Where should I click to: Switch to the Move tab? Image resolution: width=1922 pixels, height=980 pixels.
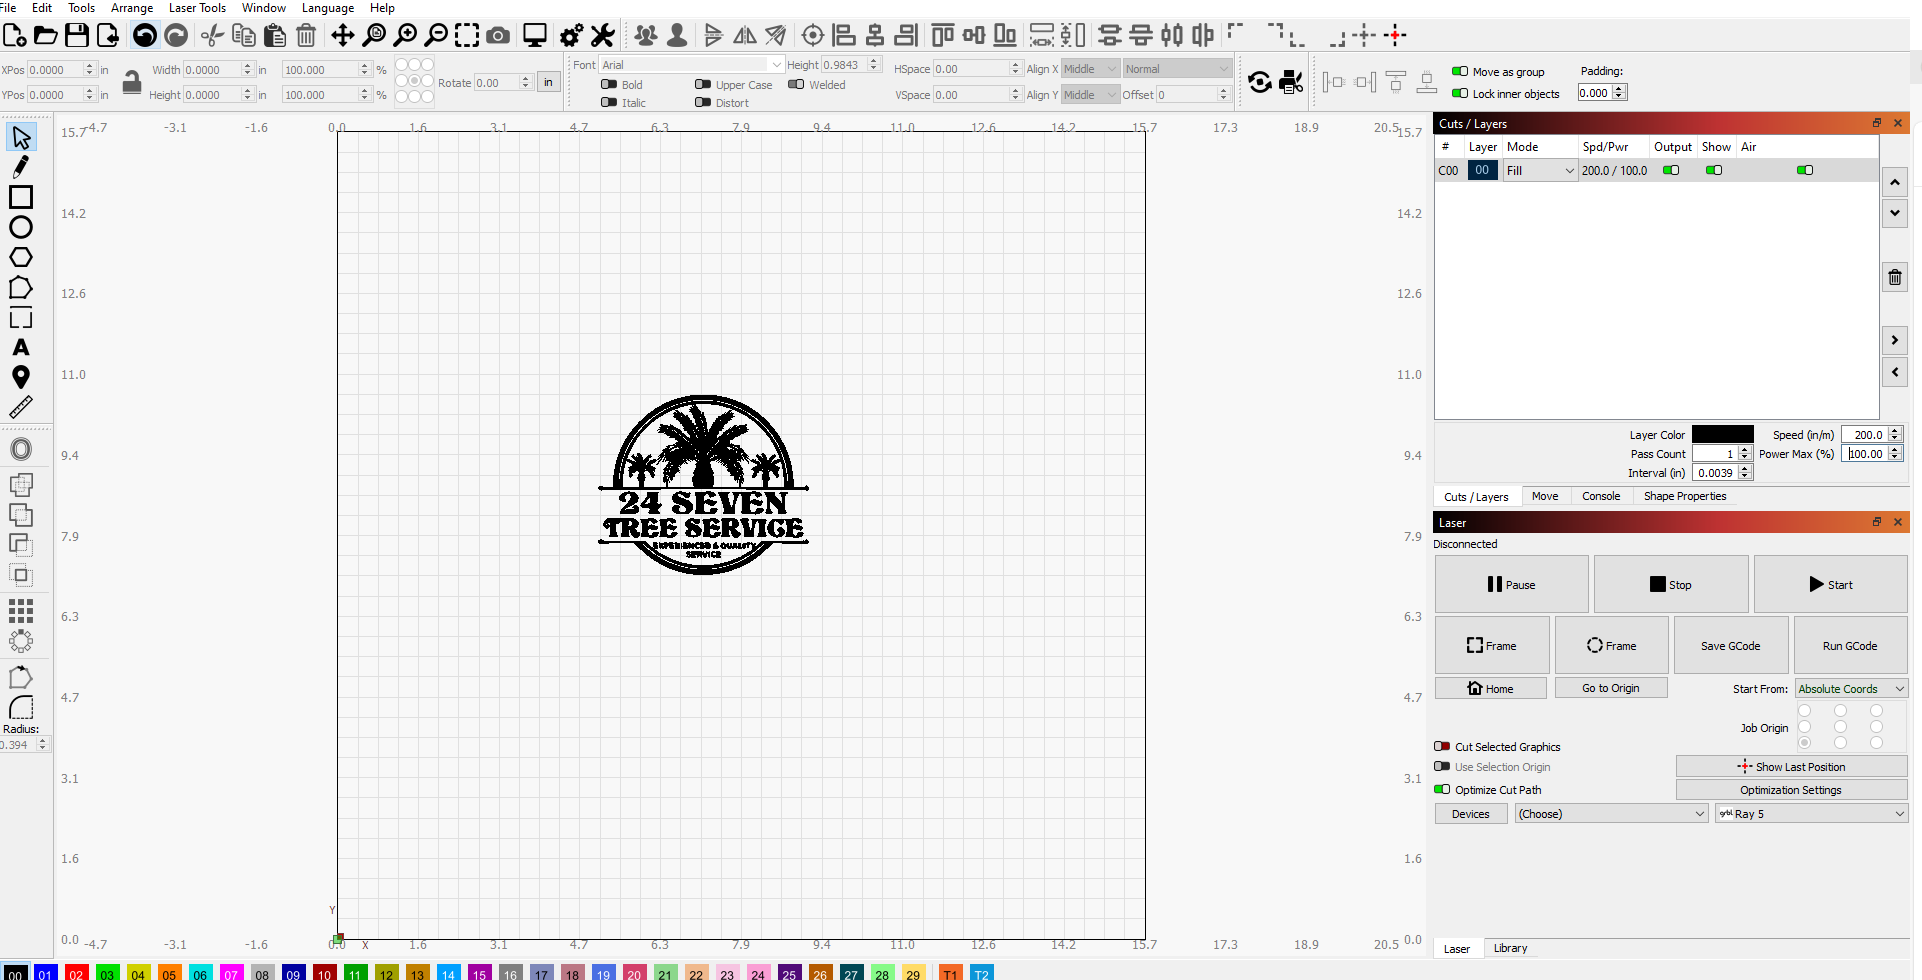[1545, 496]
